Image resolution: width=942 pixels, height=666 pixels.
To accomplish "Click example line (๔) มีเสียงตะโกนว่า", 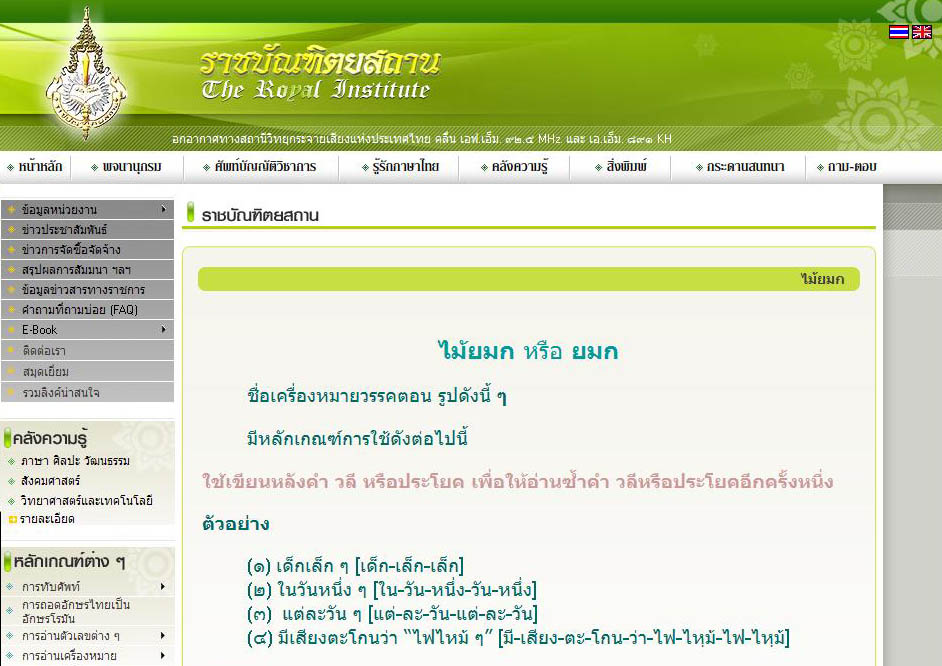I will tap(518, 638).
